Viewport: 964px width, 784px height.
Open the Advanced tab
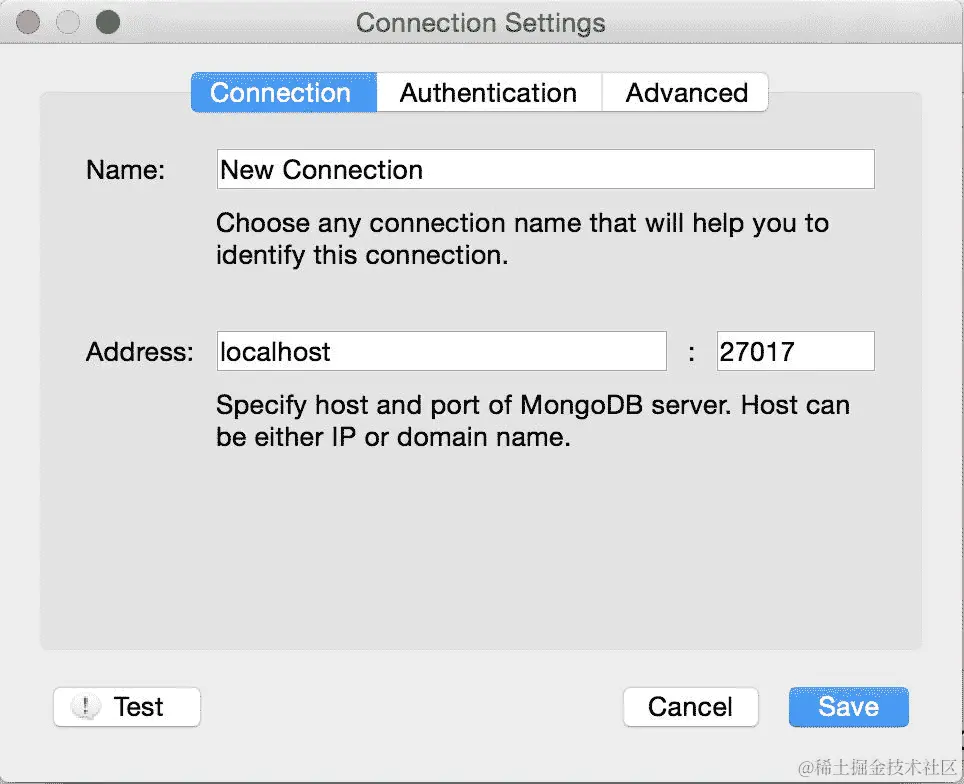[x=685, y=93]
